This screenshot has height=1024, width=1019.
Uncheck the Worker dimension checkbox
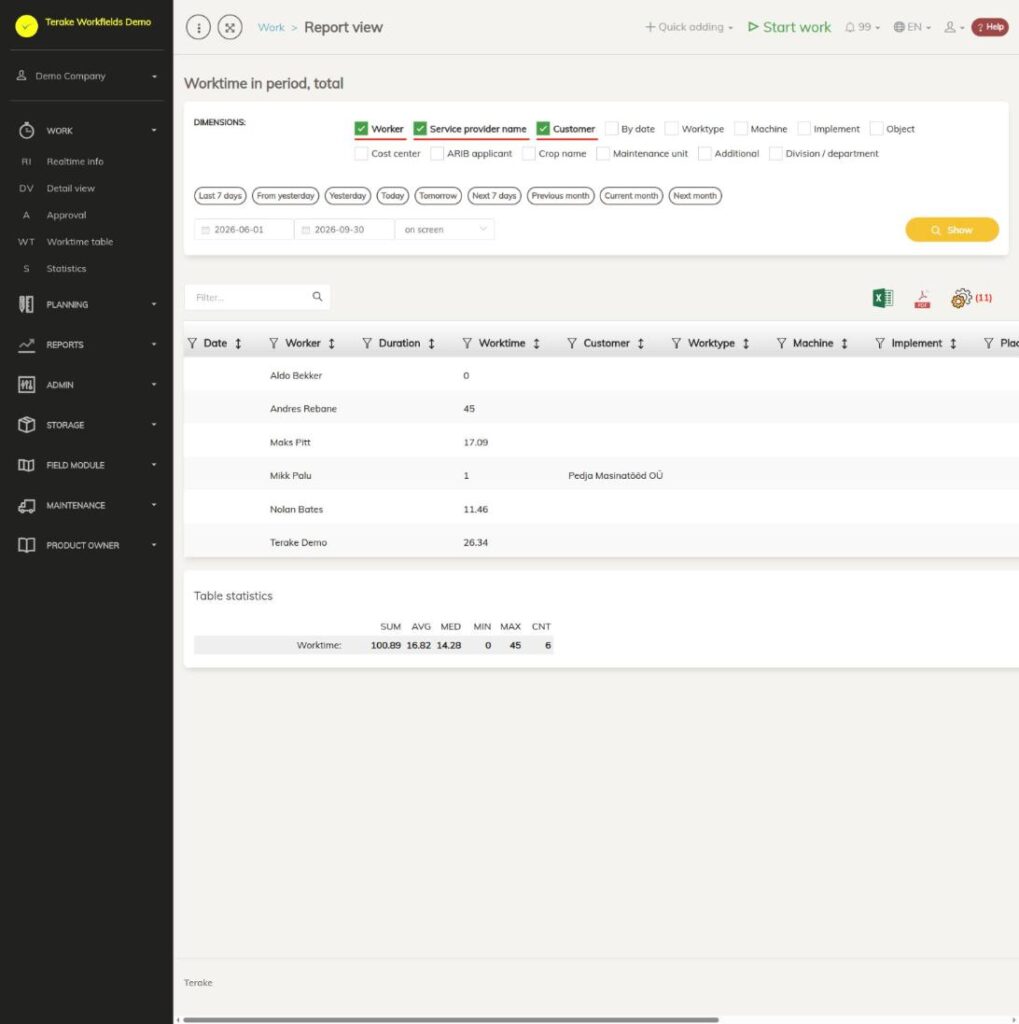point(361,129)
